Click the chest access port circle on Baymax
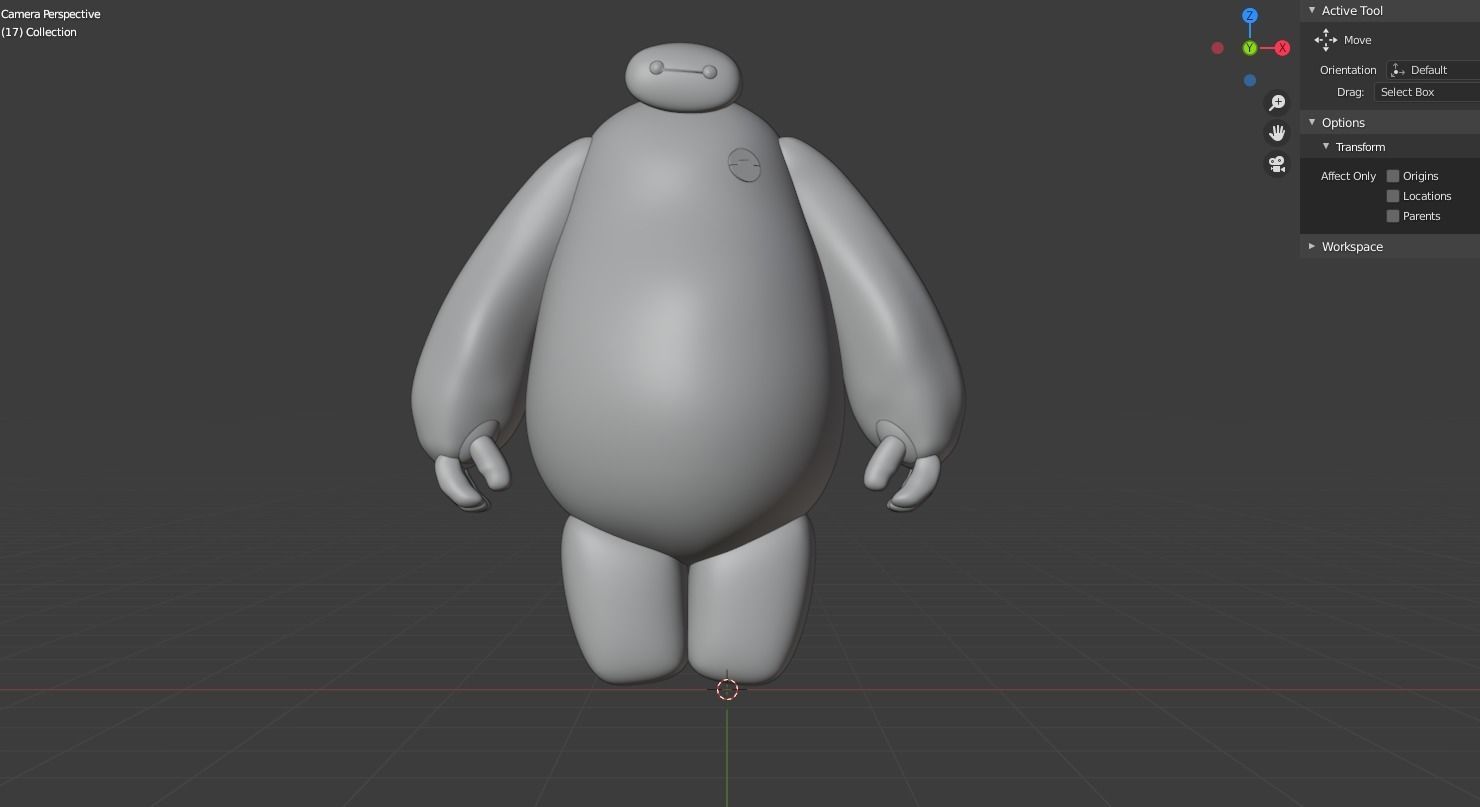Screen dimensions: 1480x807 [744, 165]
